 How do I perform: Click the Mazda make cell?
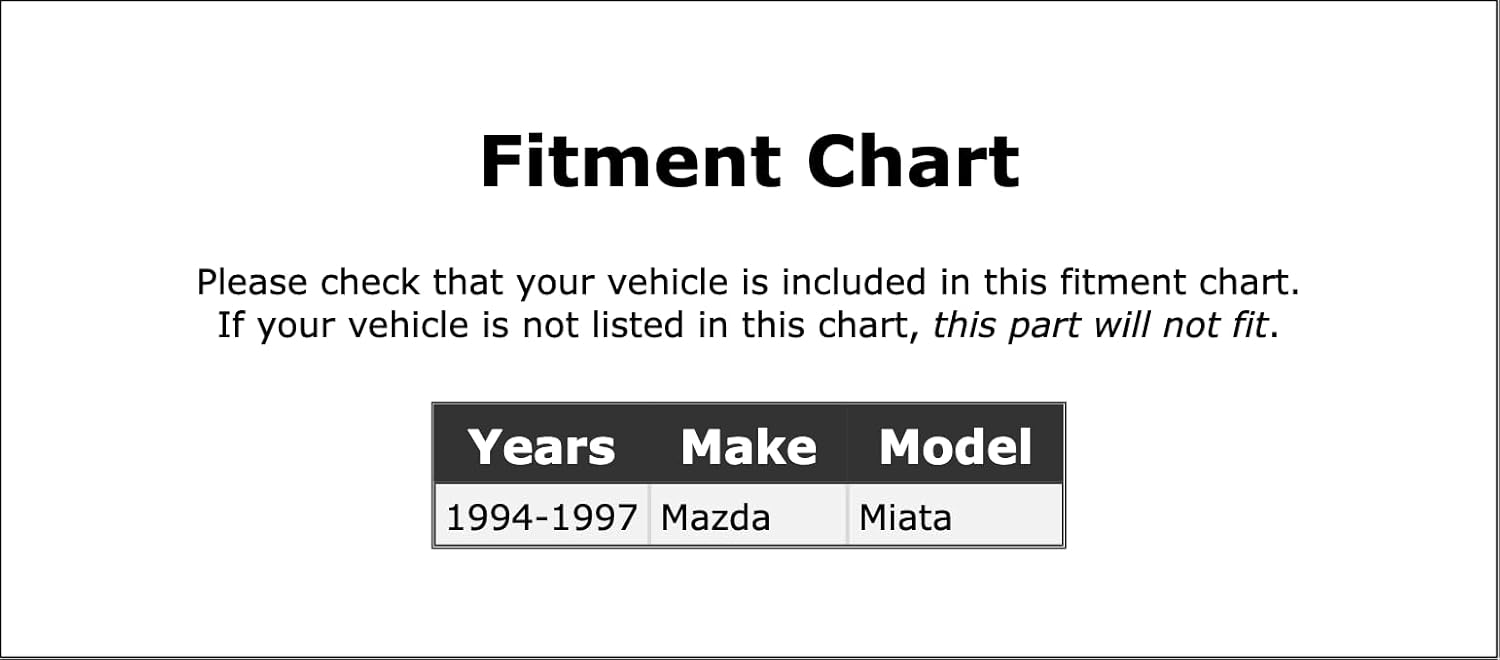coord(748,516)
